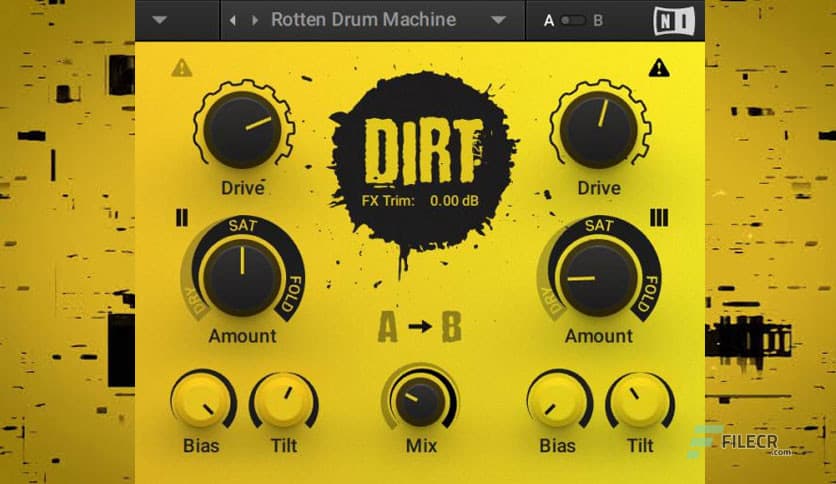Select letter B of the A/B switch
836x484 pixels.
coord(598,21)
